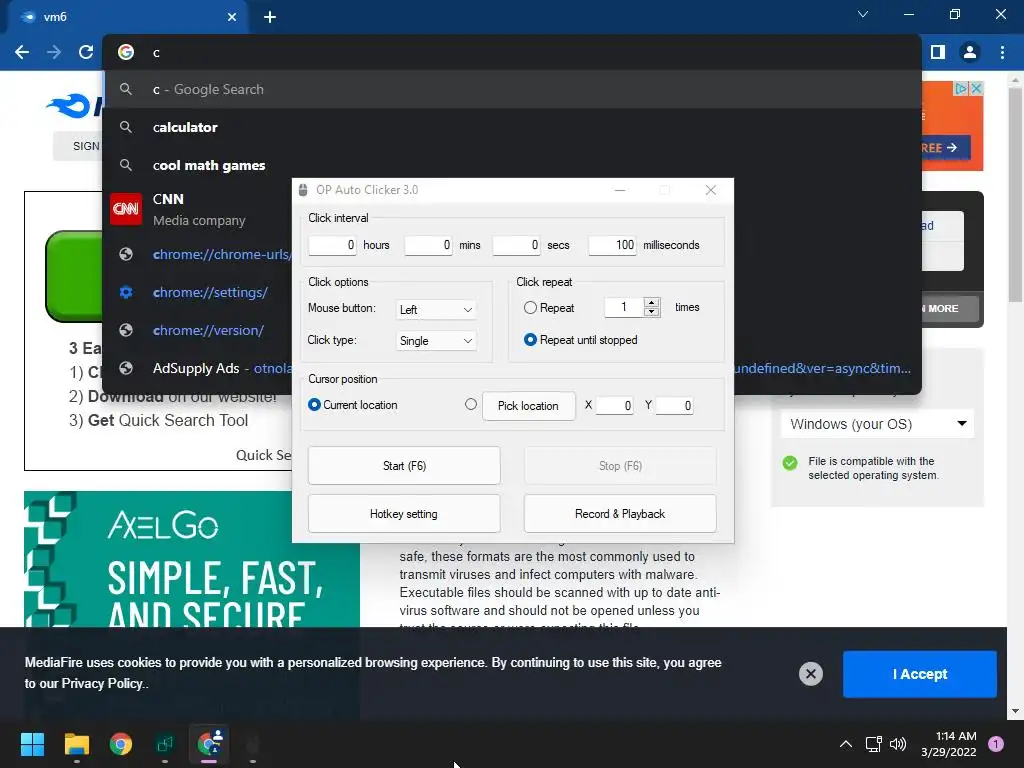Open the Windows (your OS) dropdown
1024x768 pixels.
point(877,424)
